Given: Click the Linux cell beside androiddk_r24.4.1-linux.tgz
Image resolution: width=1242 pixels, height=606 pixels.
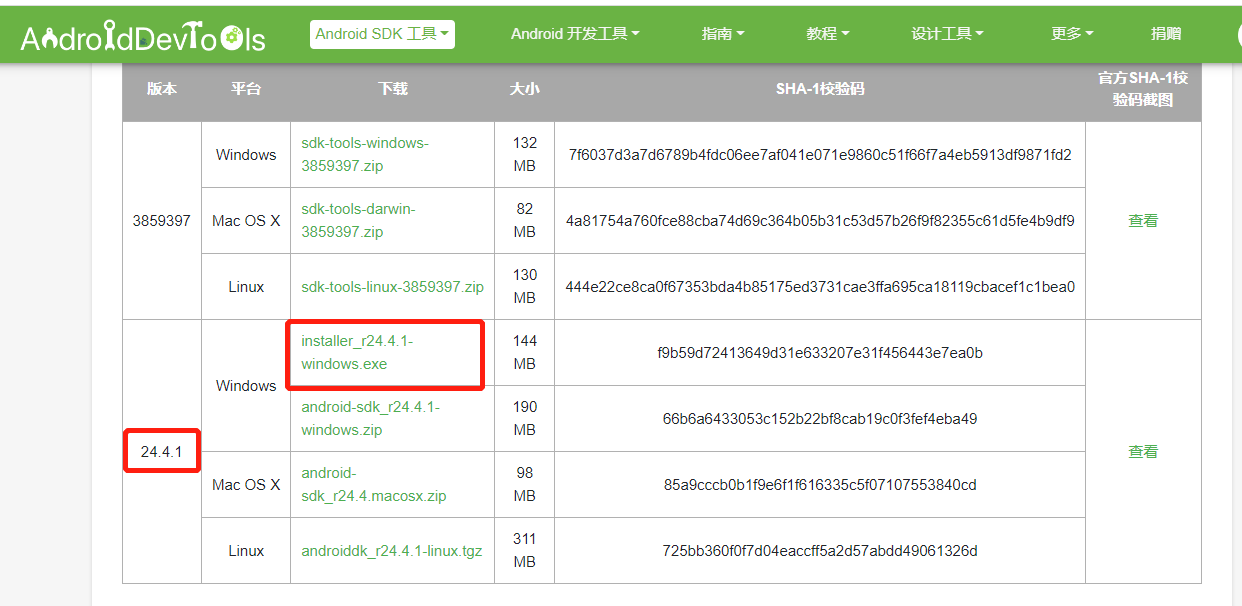Looking at the screenshot, I should tap(246, 551).
